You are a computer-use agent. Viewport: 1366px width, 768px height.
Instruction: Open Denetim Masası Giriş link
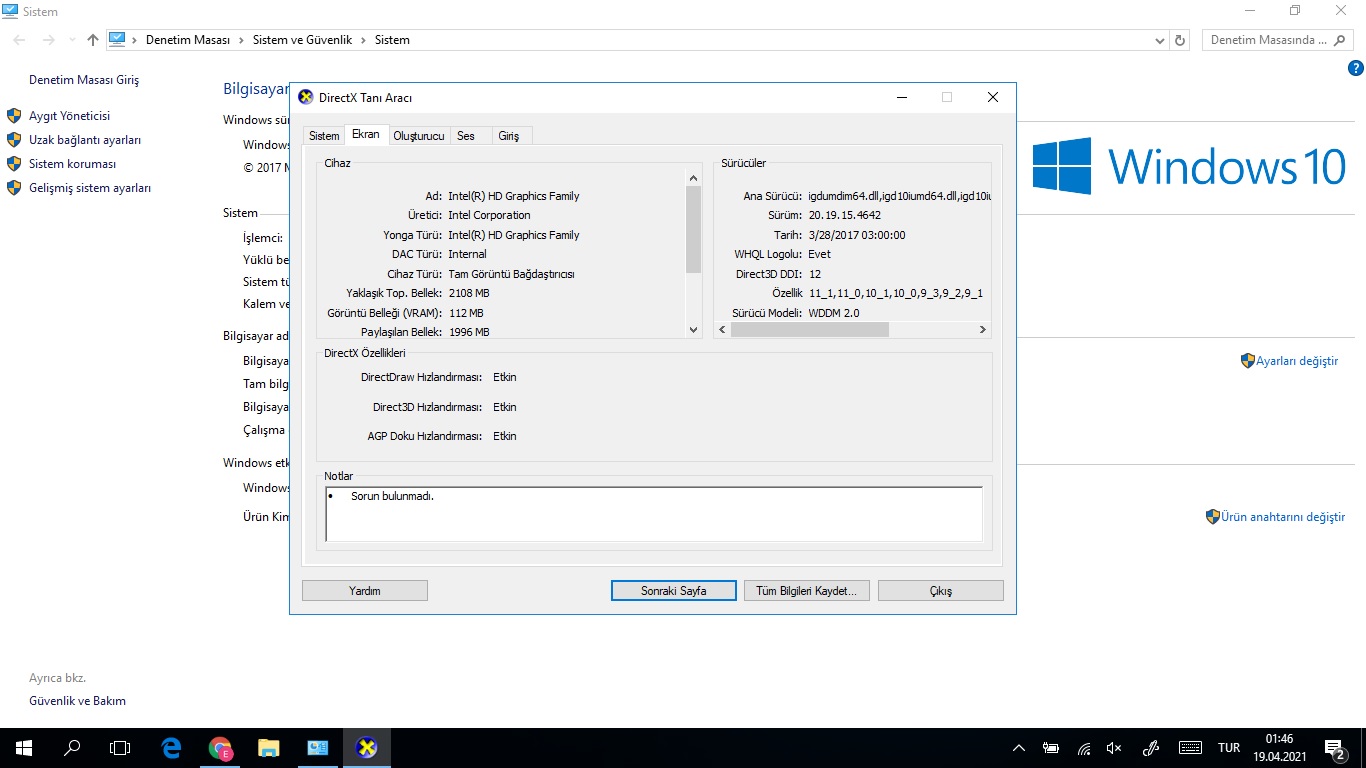(84, 80)
